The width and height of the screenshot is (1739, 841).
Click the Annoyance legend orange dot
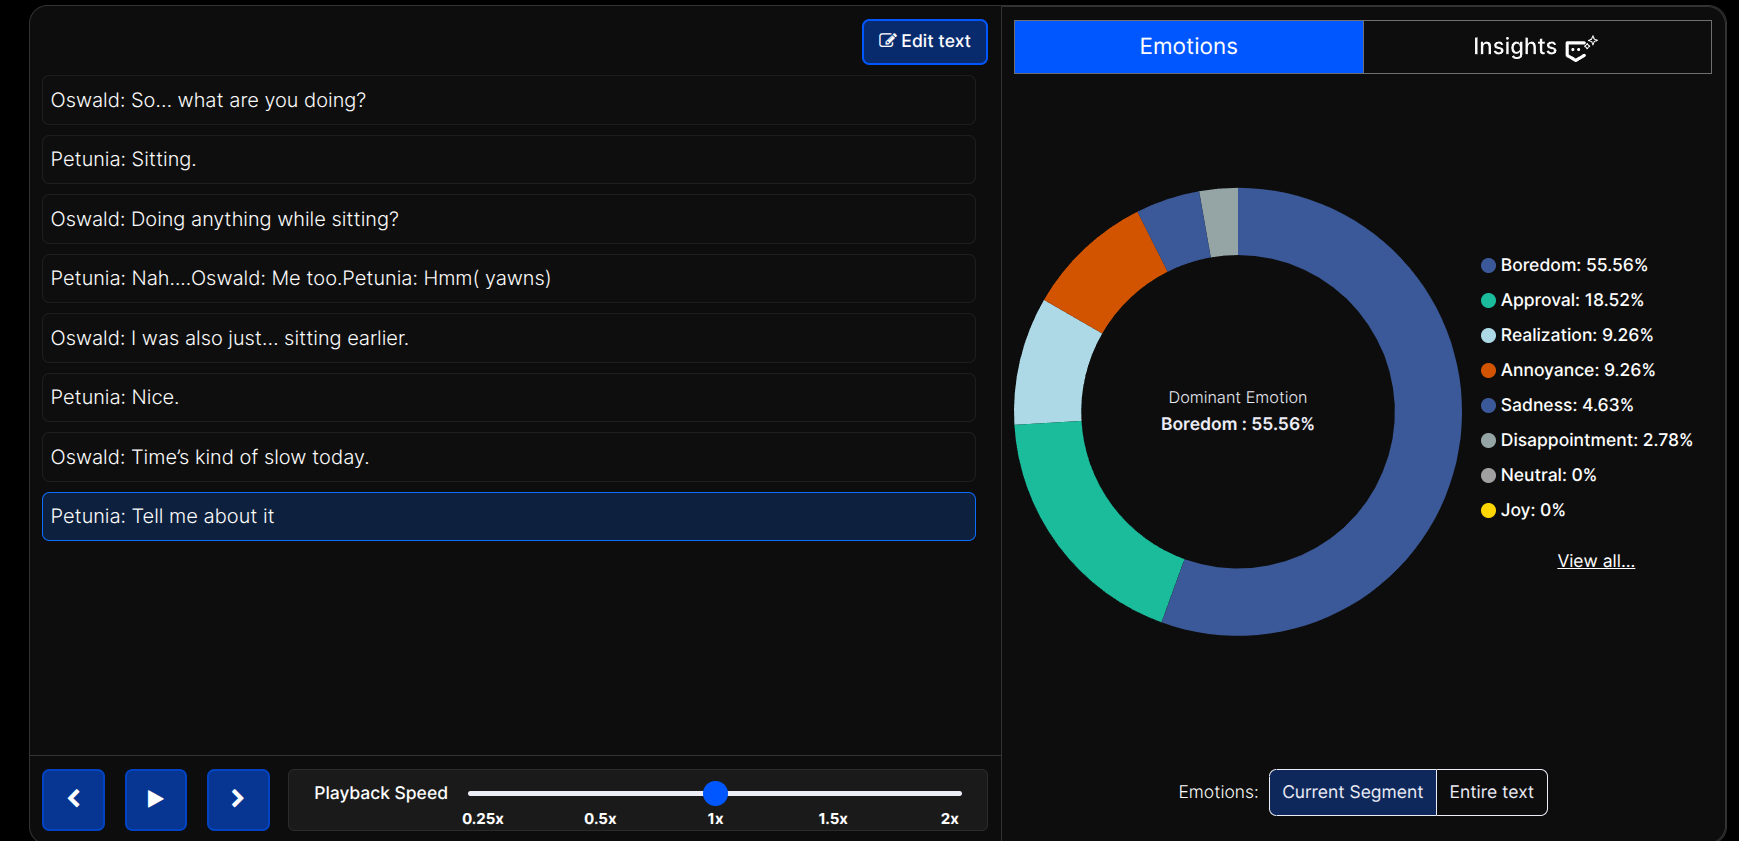[1488, 371]
